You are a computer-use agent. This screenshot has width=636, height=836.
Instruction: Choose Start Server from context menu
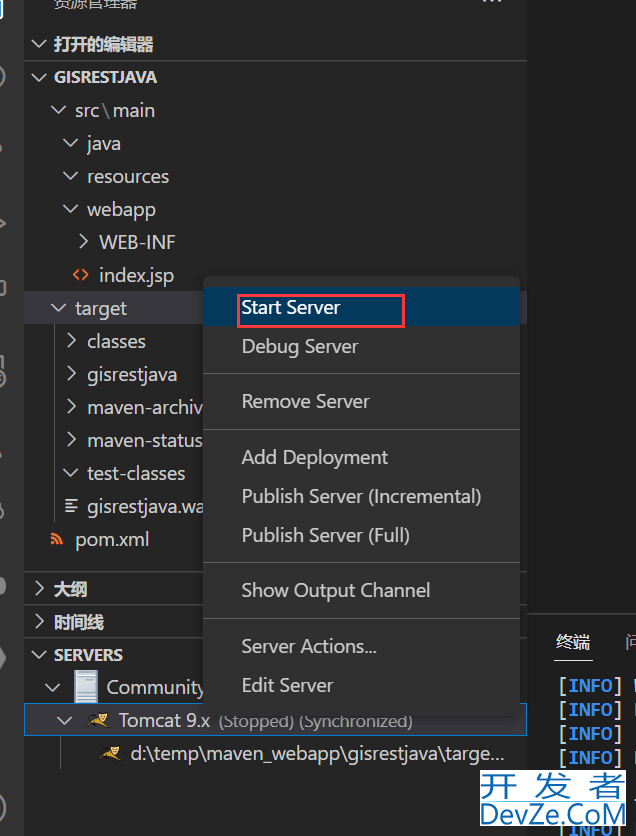tap(361, 307)
